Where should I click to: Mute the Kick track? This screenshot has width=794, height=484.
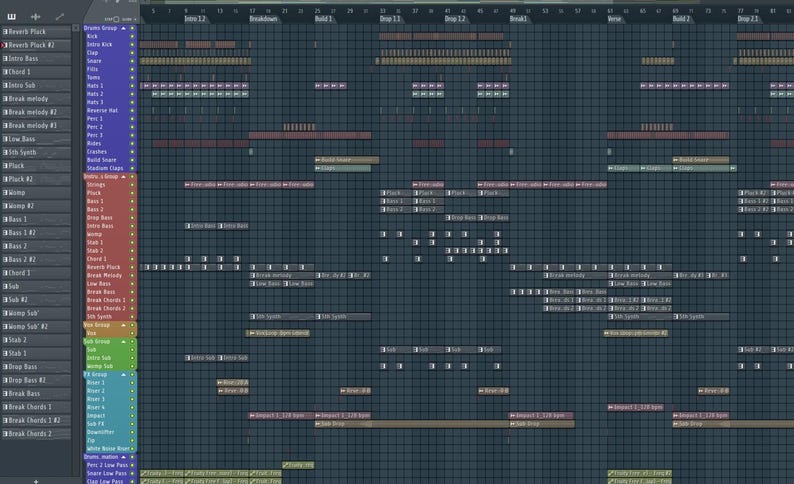[x=132, y=36]
